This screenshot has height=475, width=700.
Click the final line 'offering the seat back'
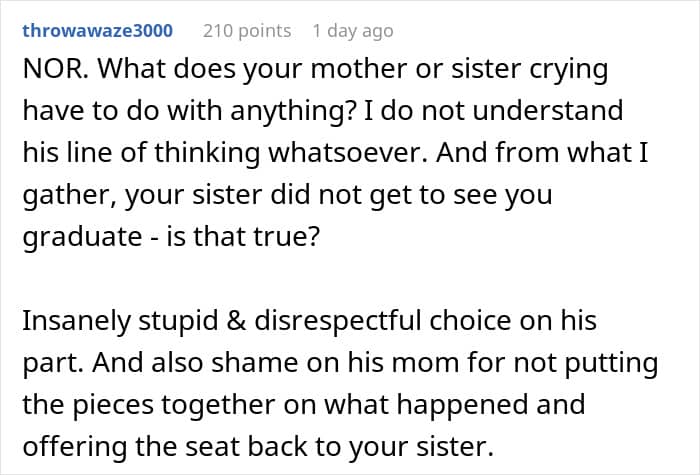pyautogui.click(x=258, y=446)
